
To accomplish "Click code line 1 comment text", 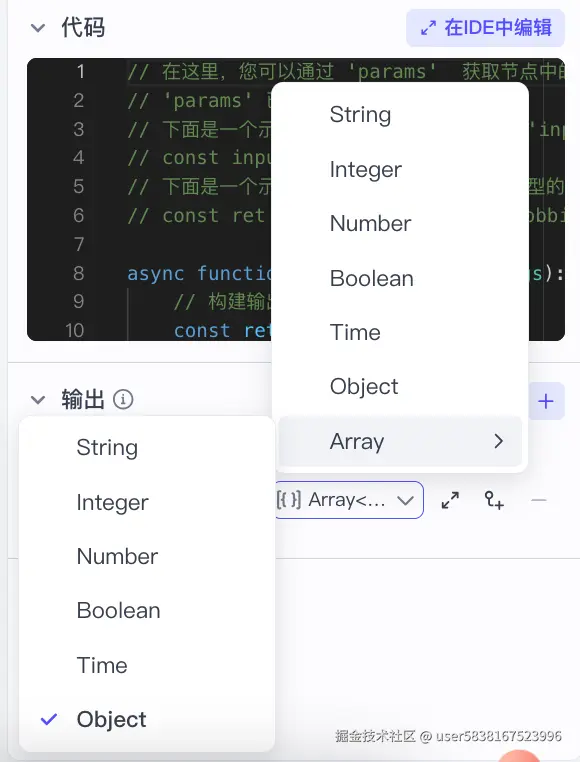I will tap(346, 72).
